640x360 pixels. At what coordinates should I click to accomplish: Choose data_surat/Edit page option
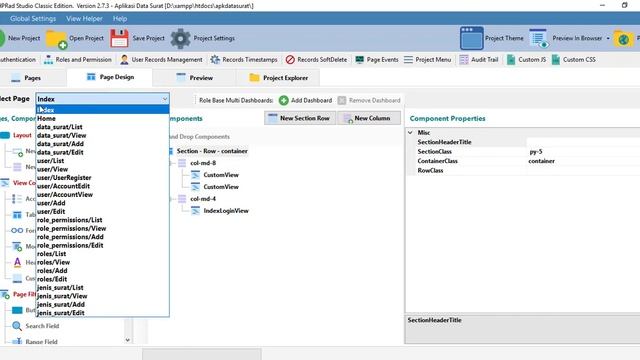click(x=102, y=152)
